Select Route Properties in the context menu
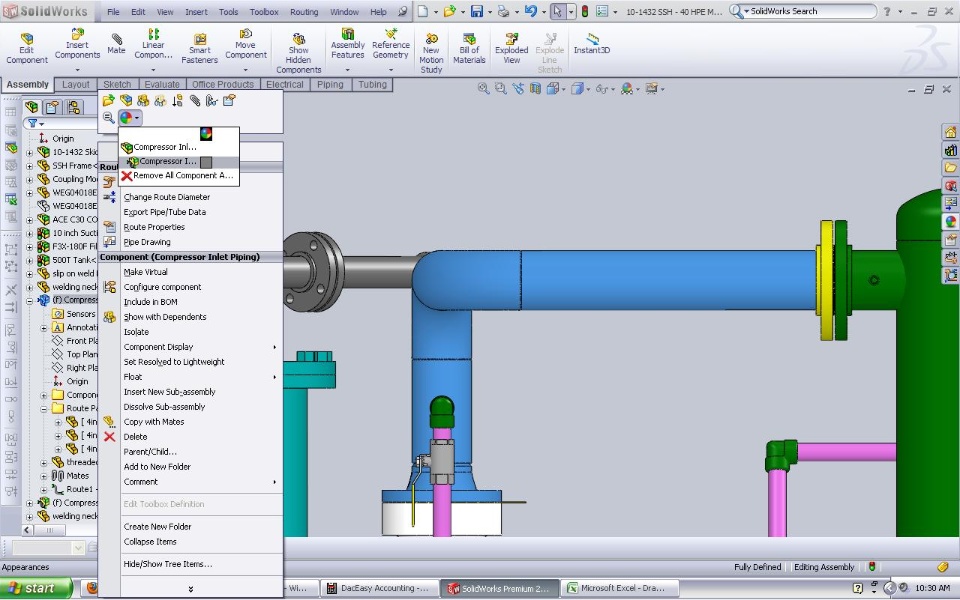 coord(154,227)
